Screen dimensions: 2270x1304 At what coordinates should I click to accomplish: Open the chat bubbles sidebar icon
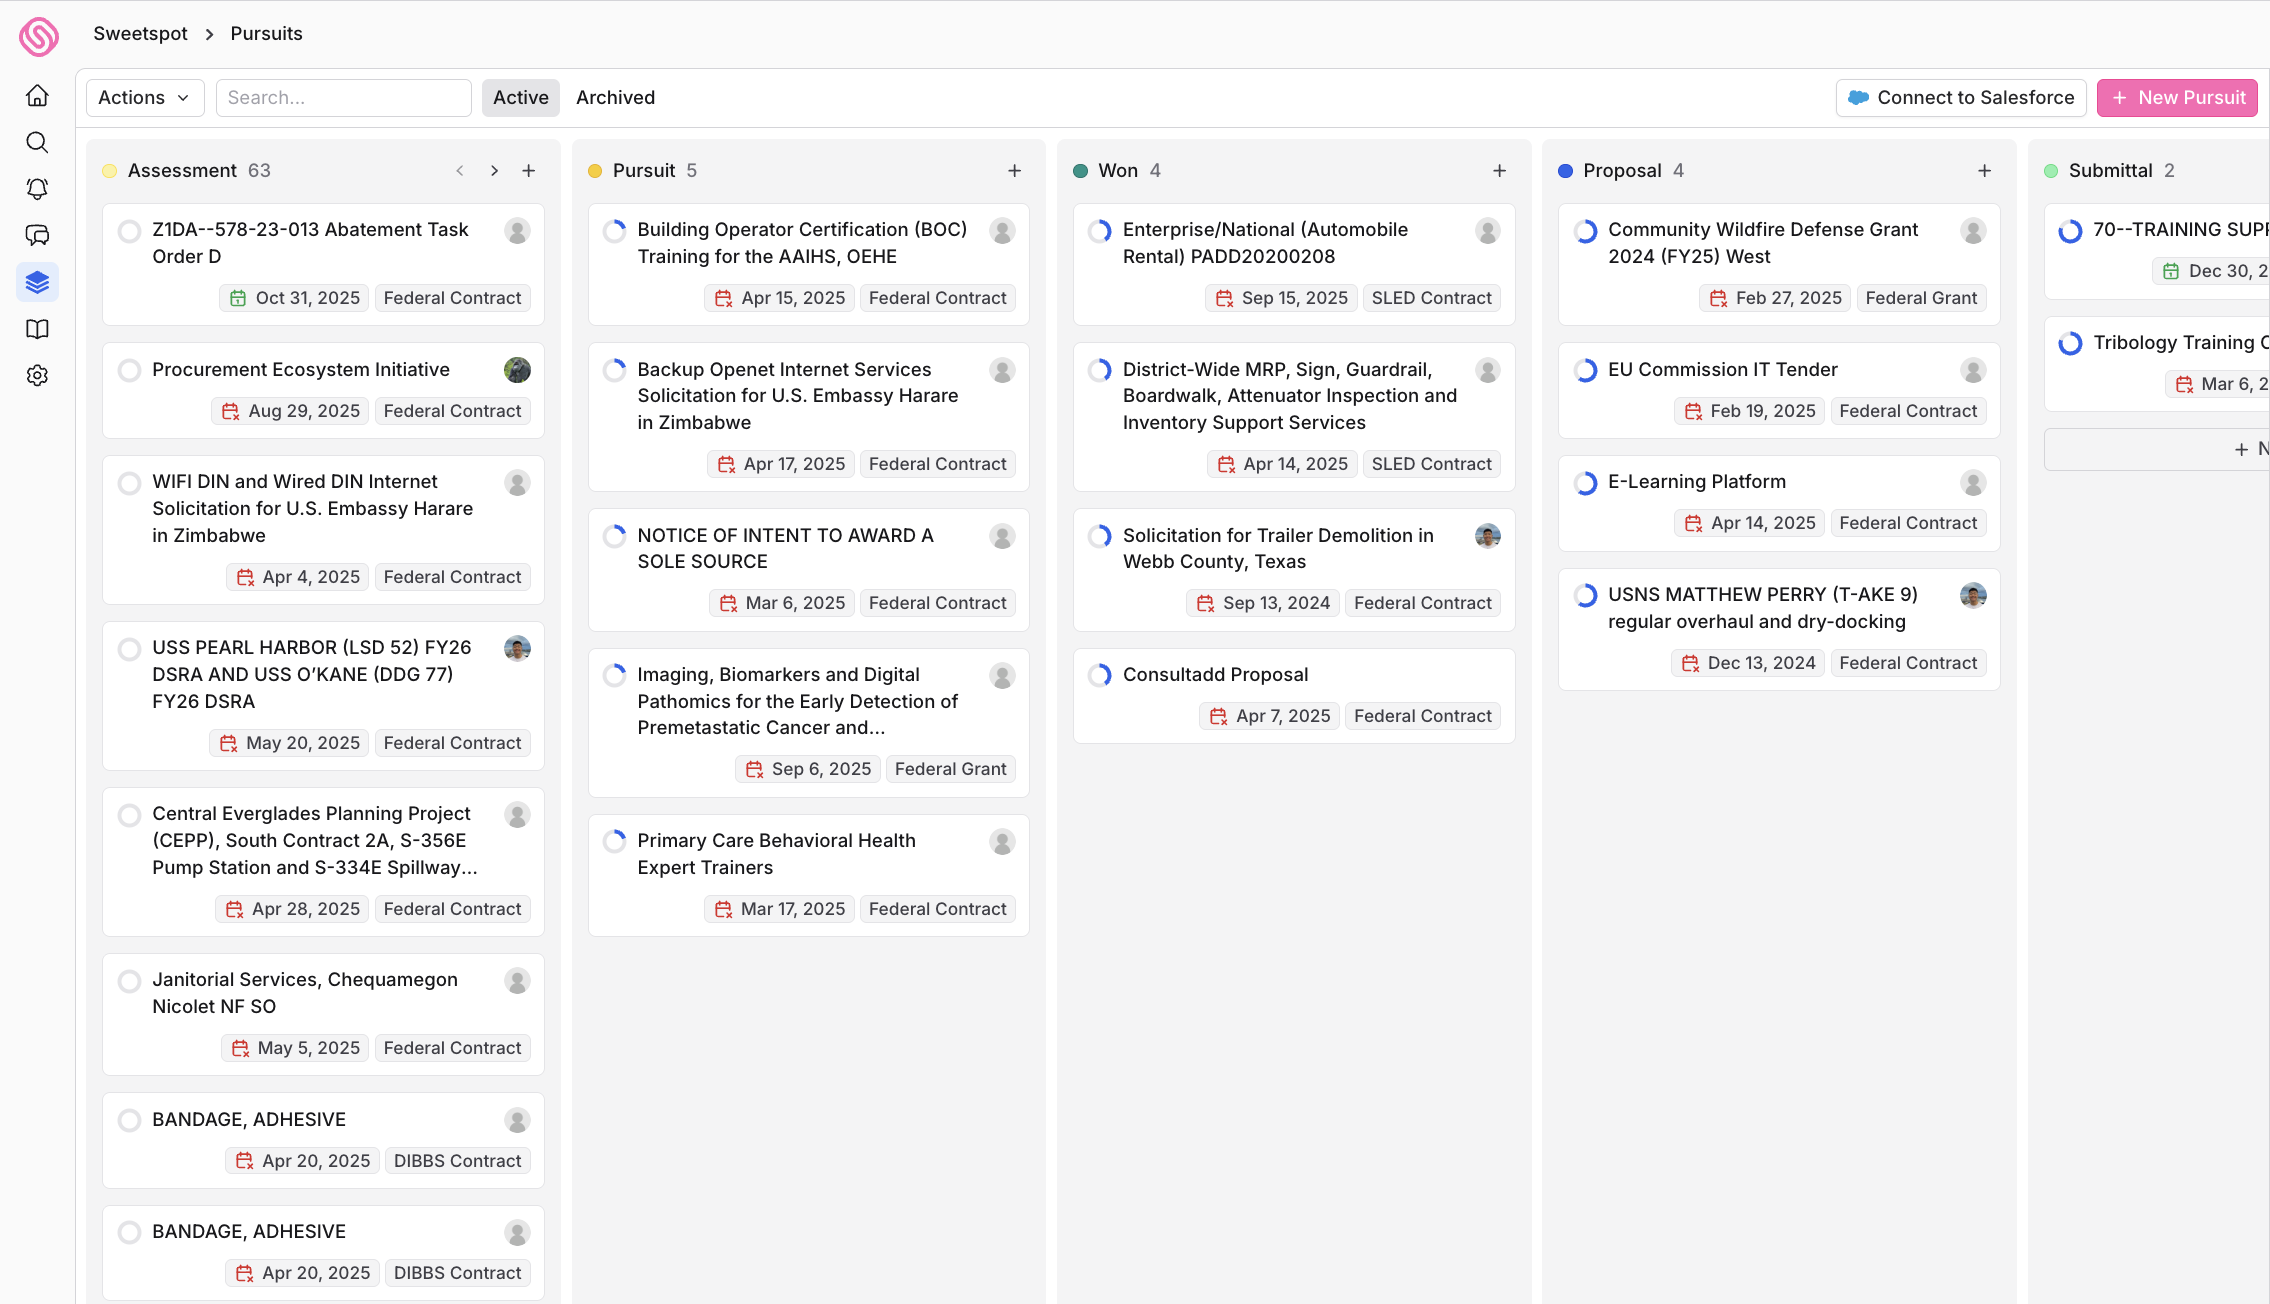(x=37, y=236)
